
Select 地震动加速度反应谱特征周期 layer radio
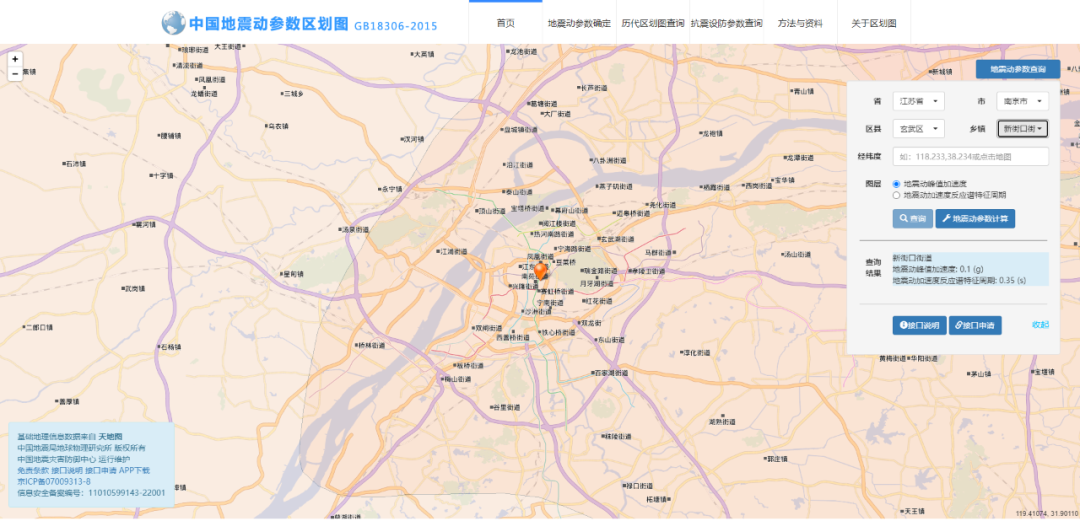pyautogui.click(x=897, y=195)
